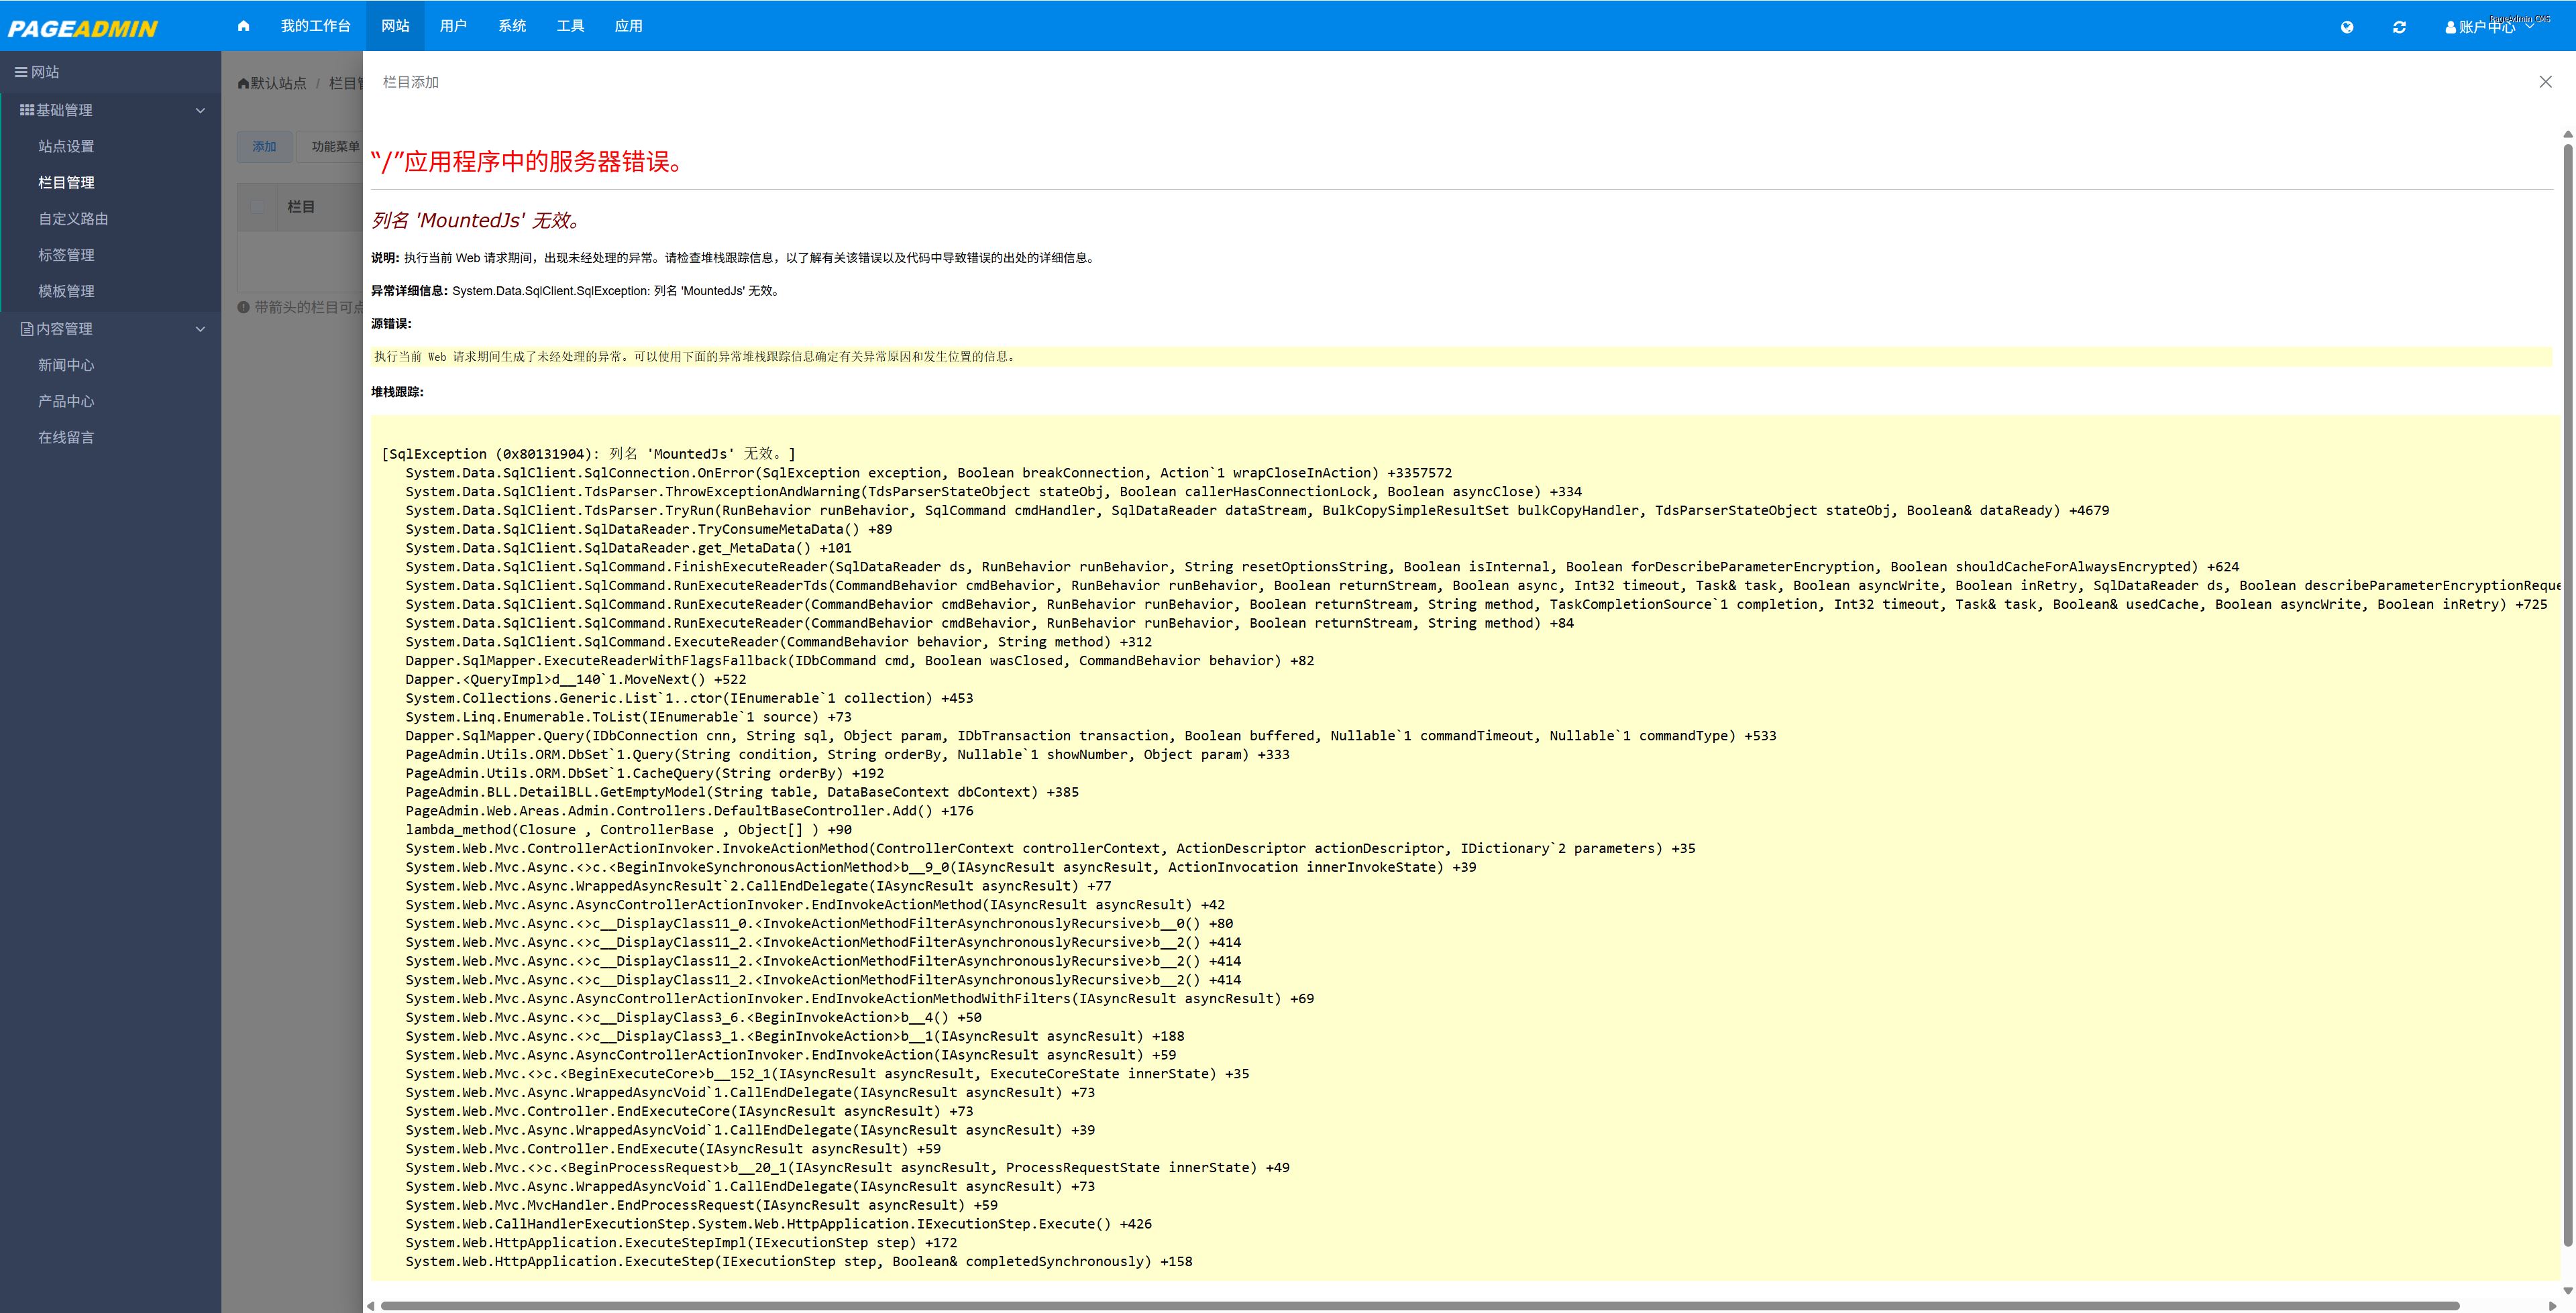Toggle the 网站 hamburger menu icon
Image resolution: width=2576 pixels, height=1313 pixels.
point(20,72)
